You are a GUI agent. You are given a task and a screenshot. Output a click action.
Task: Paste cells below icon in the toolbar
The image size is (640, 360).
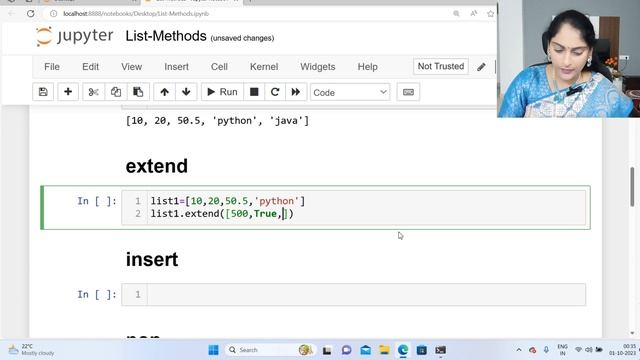pos(138,92)
